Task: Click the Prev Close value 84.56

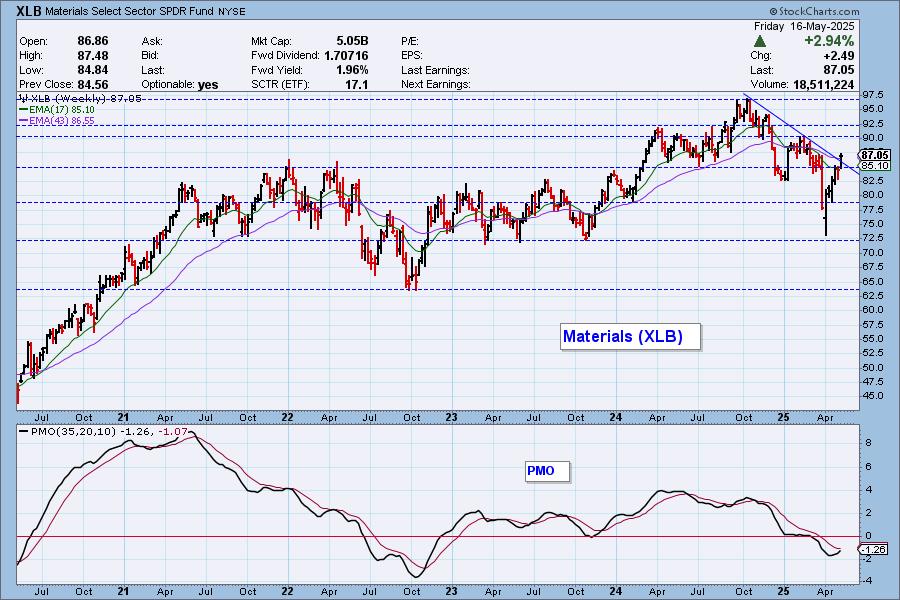Action: (x=93, y=84)
